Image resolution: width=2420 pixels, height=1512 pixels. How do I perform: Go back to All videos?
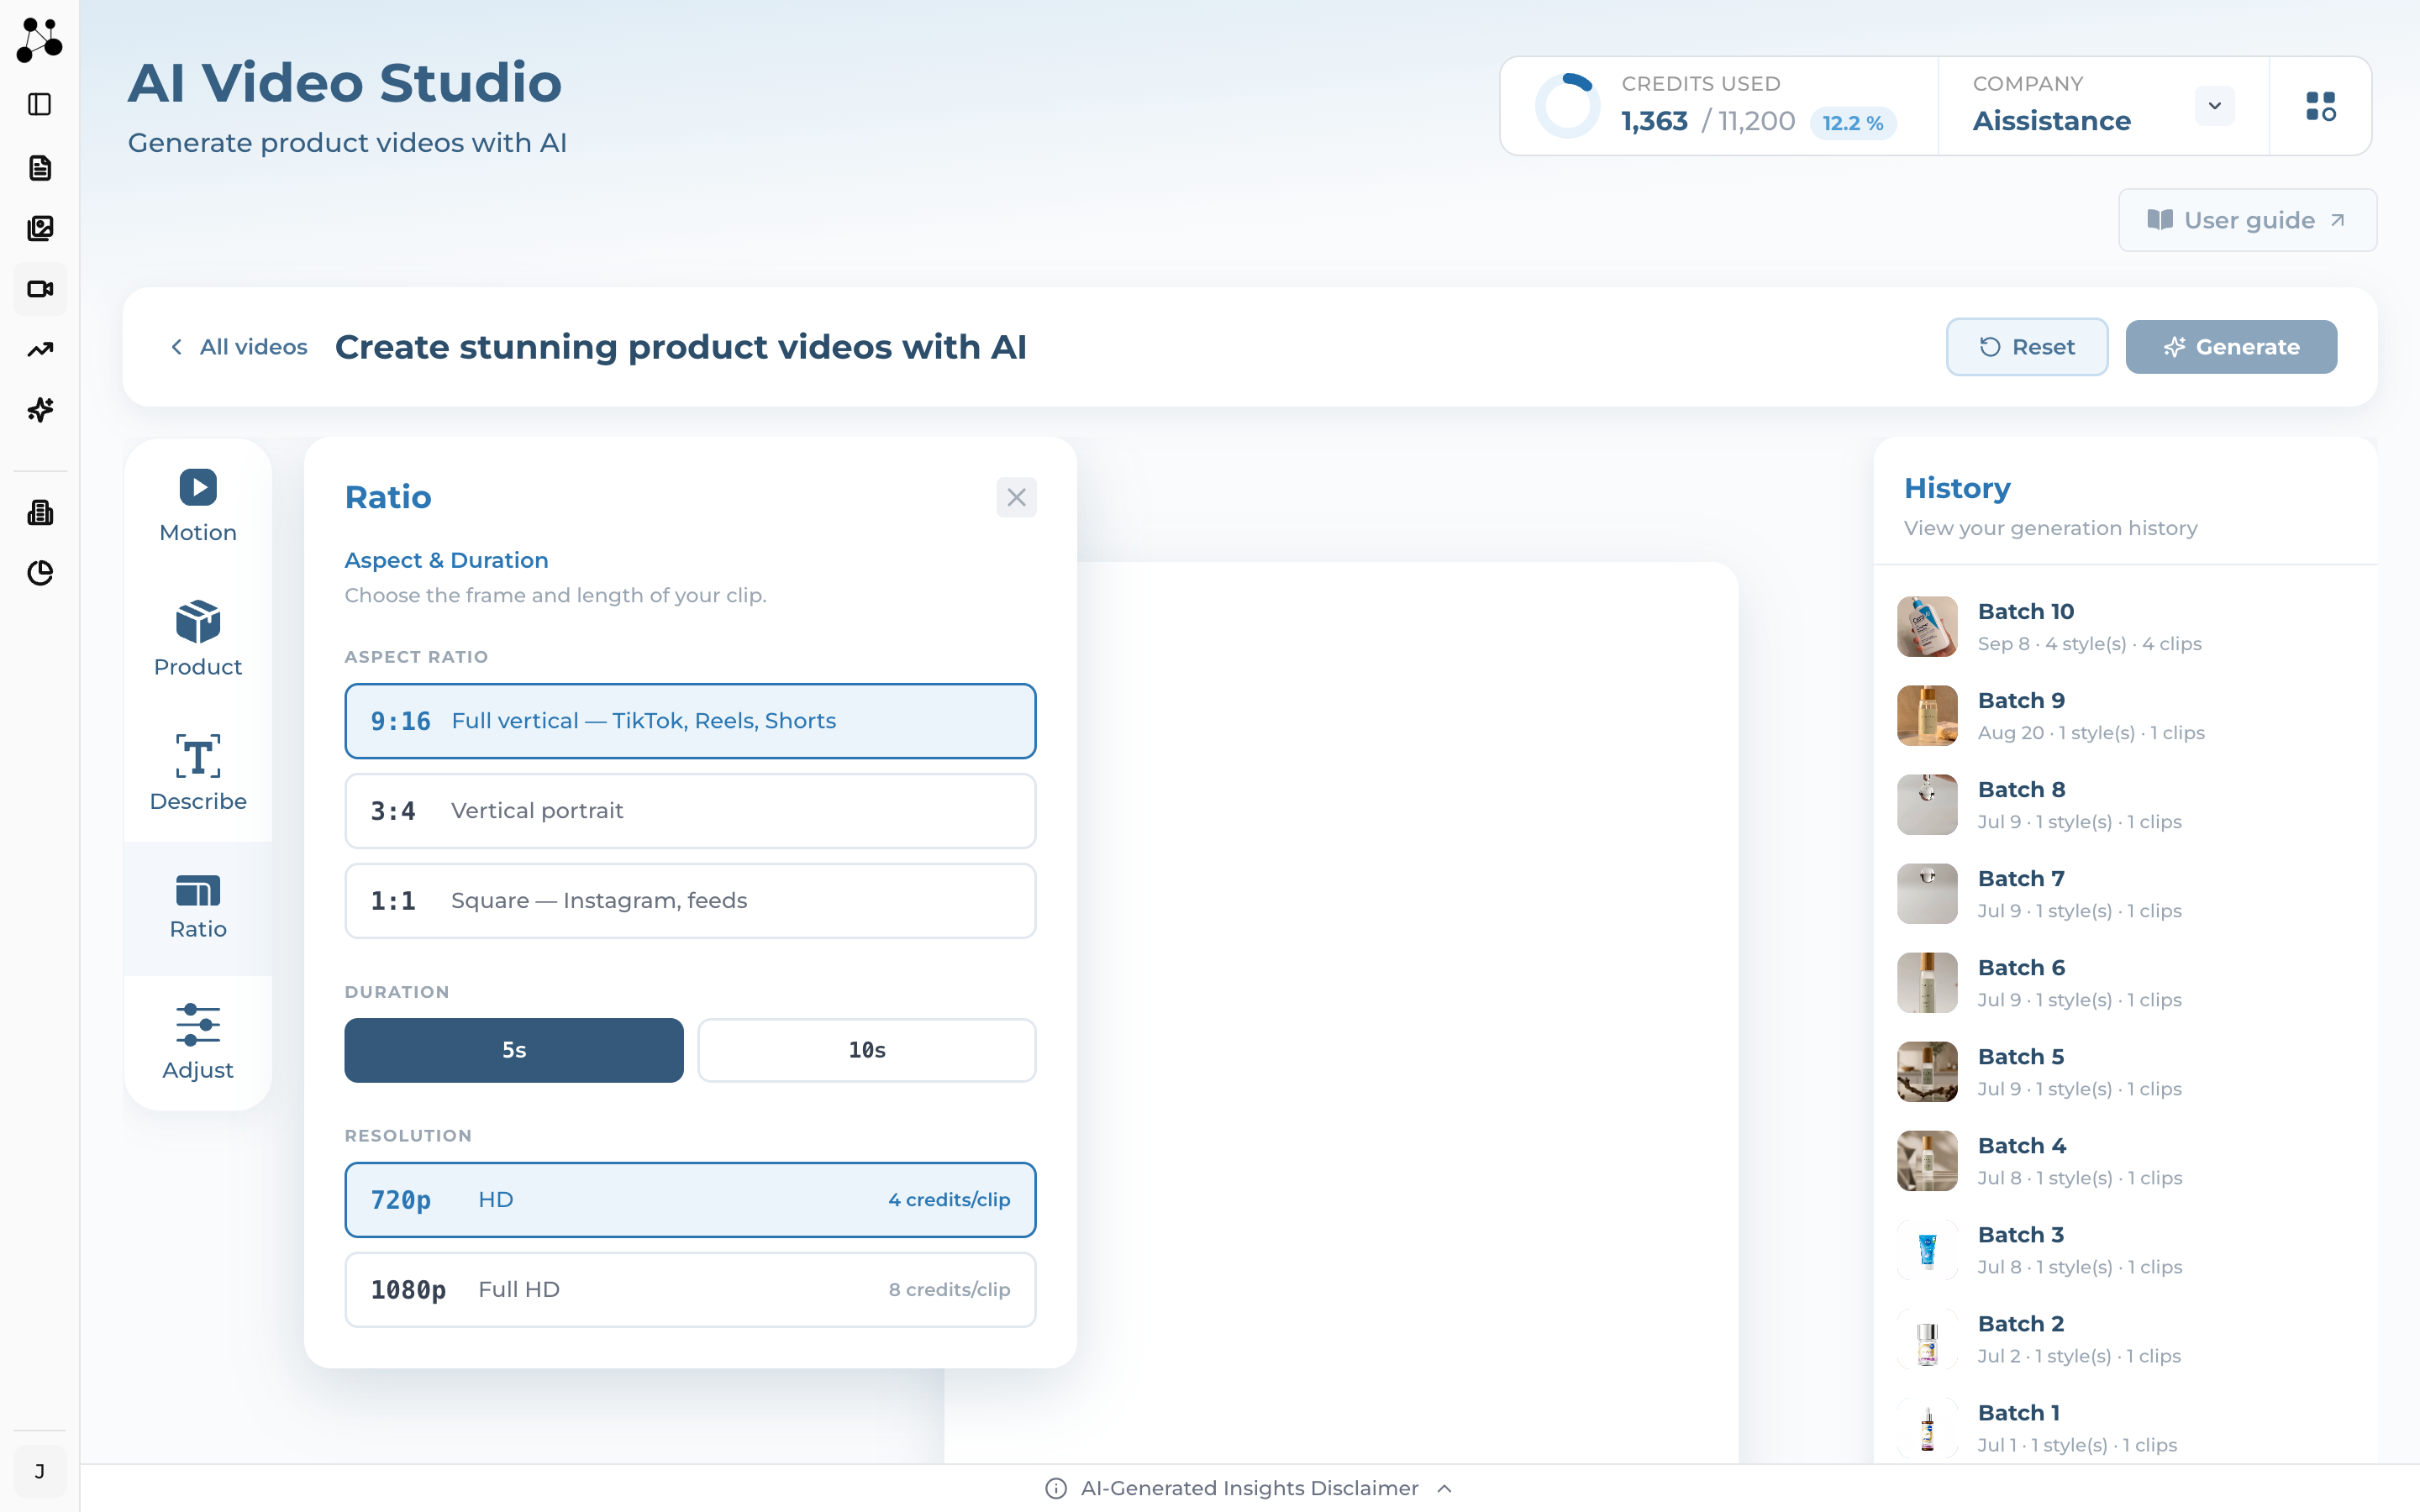238,347
